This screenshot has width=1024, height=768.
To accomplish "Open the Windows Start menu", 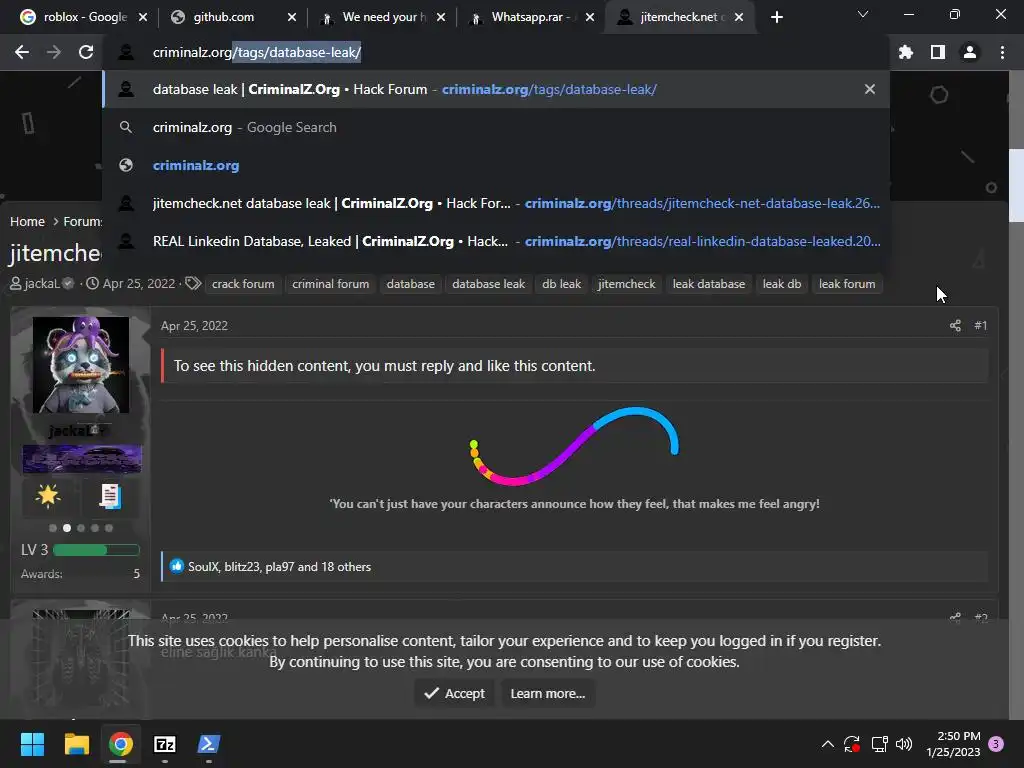I will (32, 744).
